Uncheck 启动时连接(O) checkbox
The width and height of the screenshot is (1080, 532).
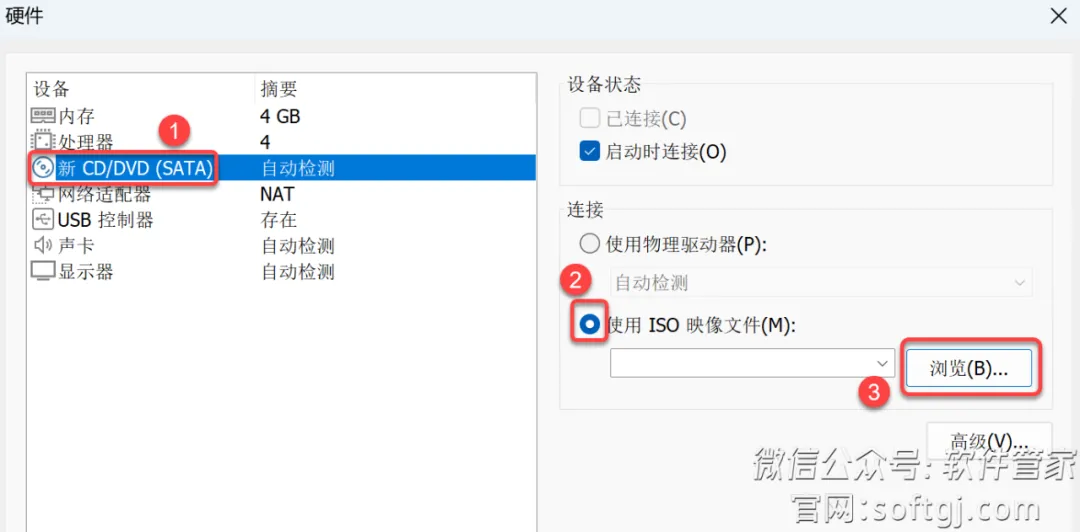[590, 151]
